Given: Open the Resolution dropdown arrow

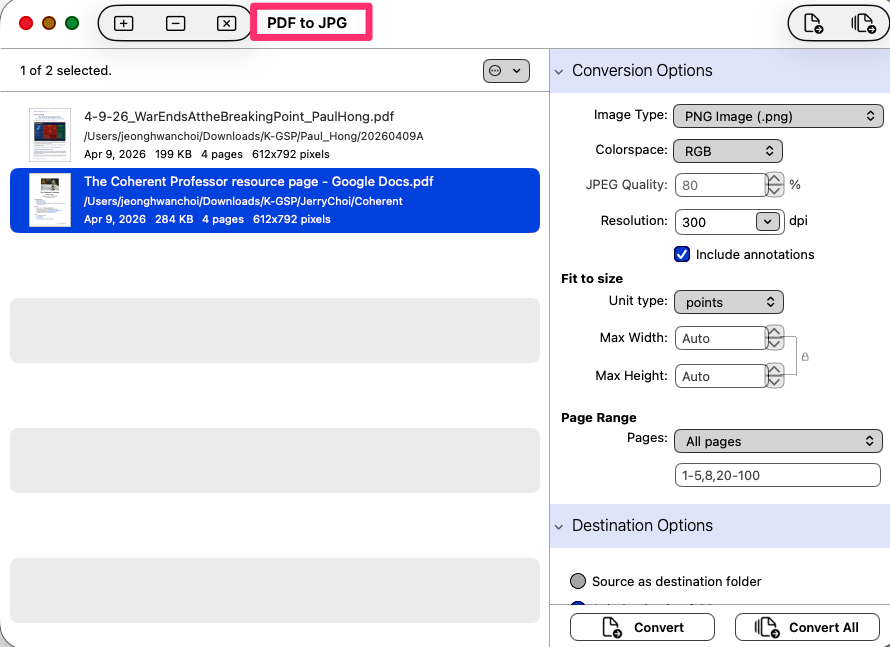Looking at the screenshot, I should pos(767,222).
